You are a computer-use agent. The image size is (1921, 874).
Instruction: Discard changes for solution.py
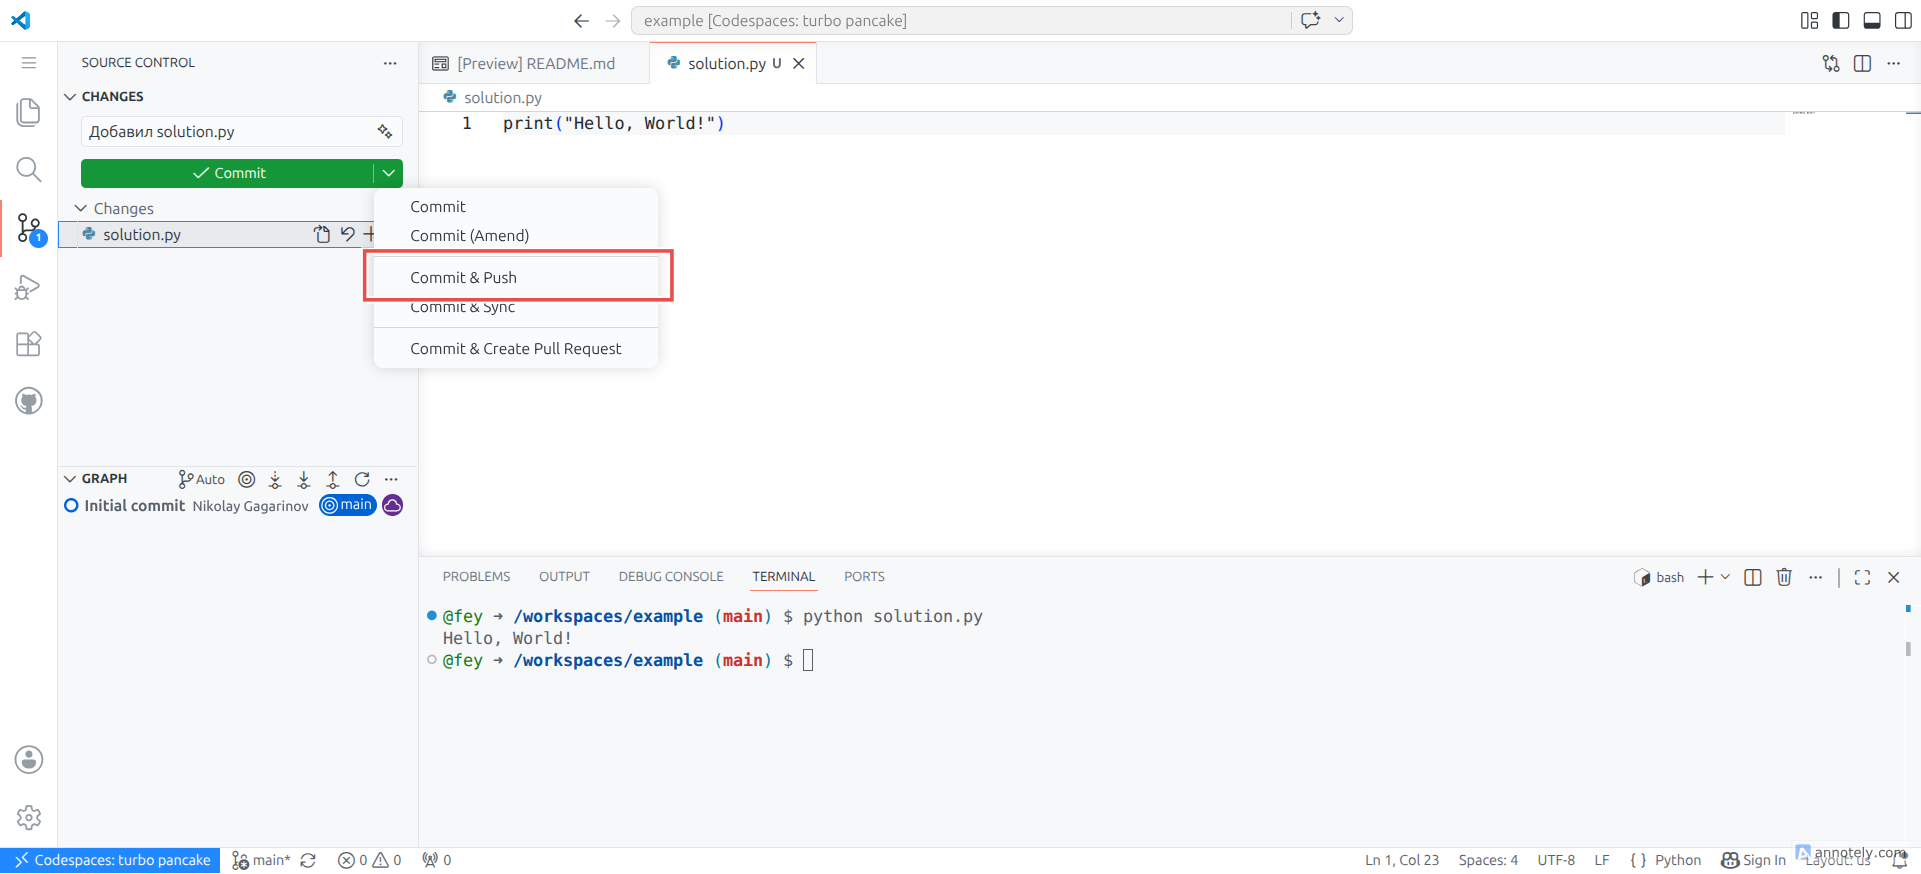click(x=347, y=234)
